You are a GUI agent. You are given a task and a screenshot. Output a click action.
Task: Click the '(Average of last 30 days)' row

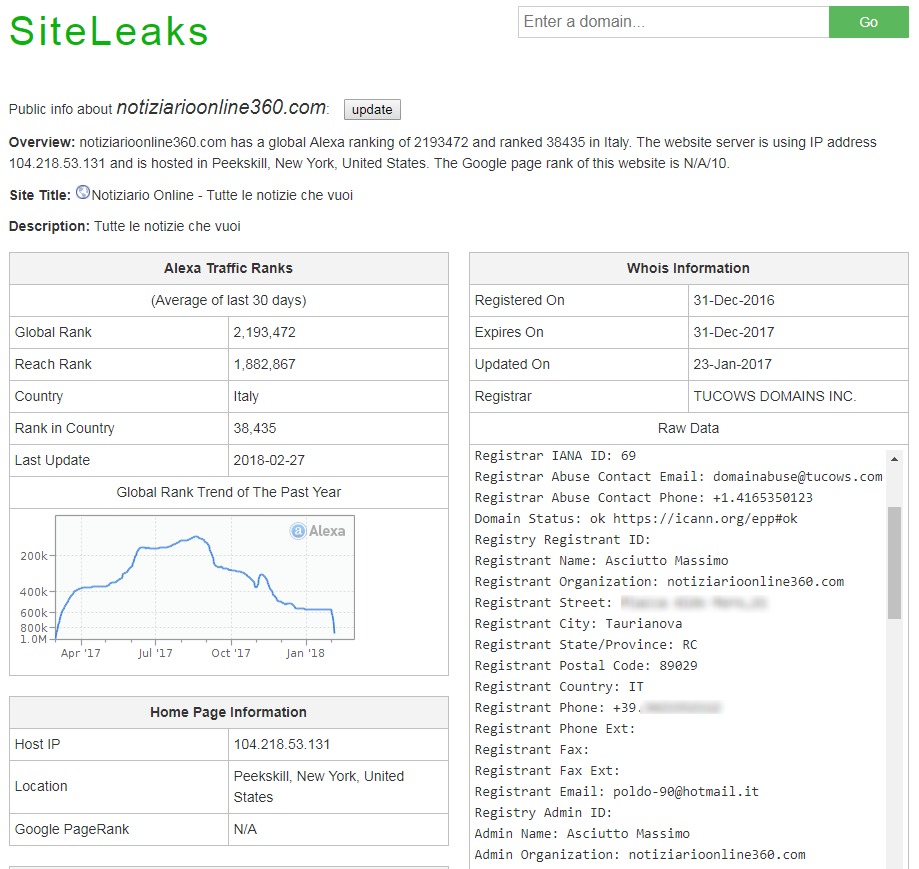(229, 301)
